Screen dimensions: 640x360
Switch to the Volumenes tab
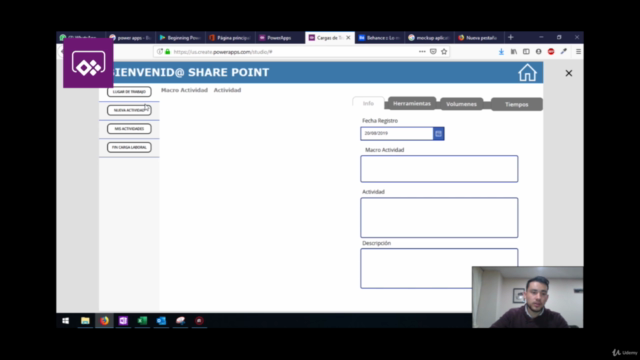coord(461,104)
